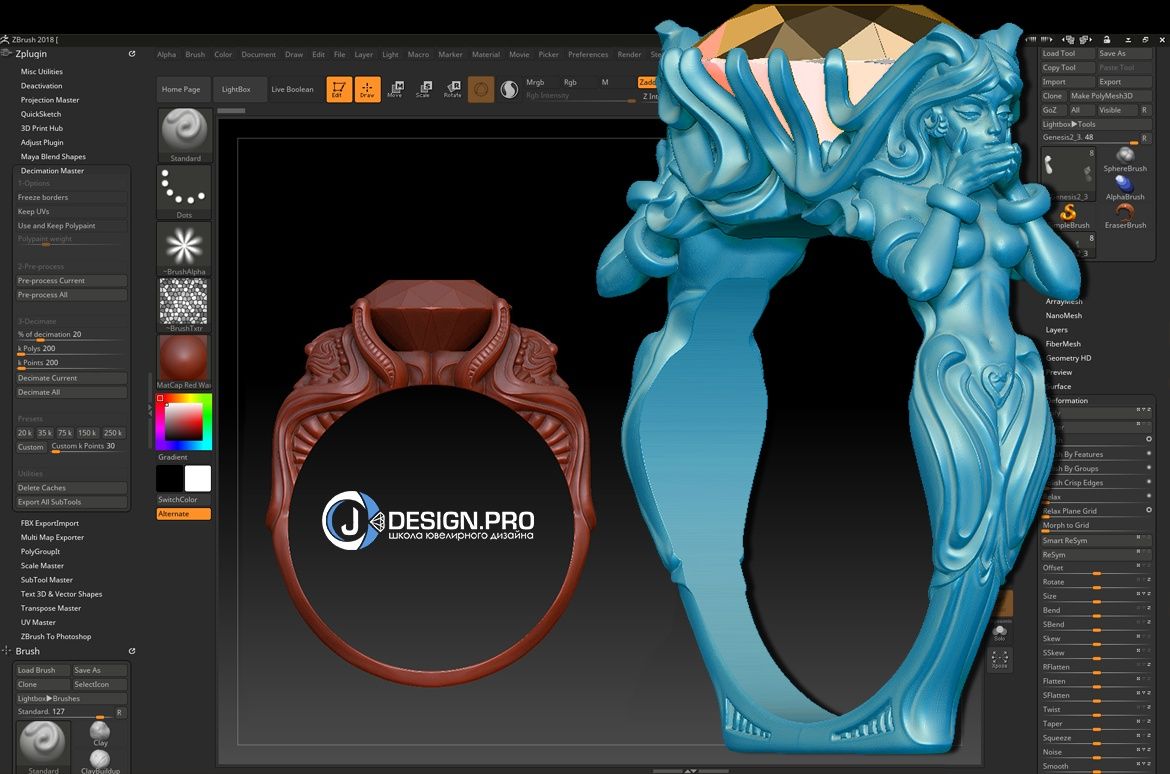Click the orange sphere gizmo icon
1170x774 pixels.
coord(481,90)
